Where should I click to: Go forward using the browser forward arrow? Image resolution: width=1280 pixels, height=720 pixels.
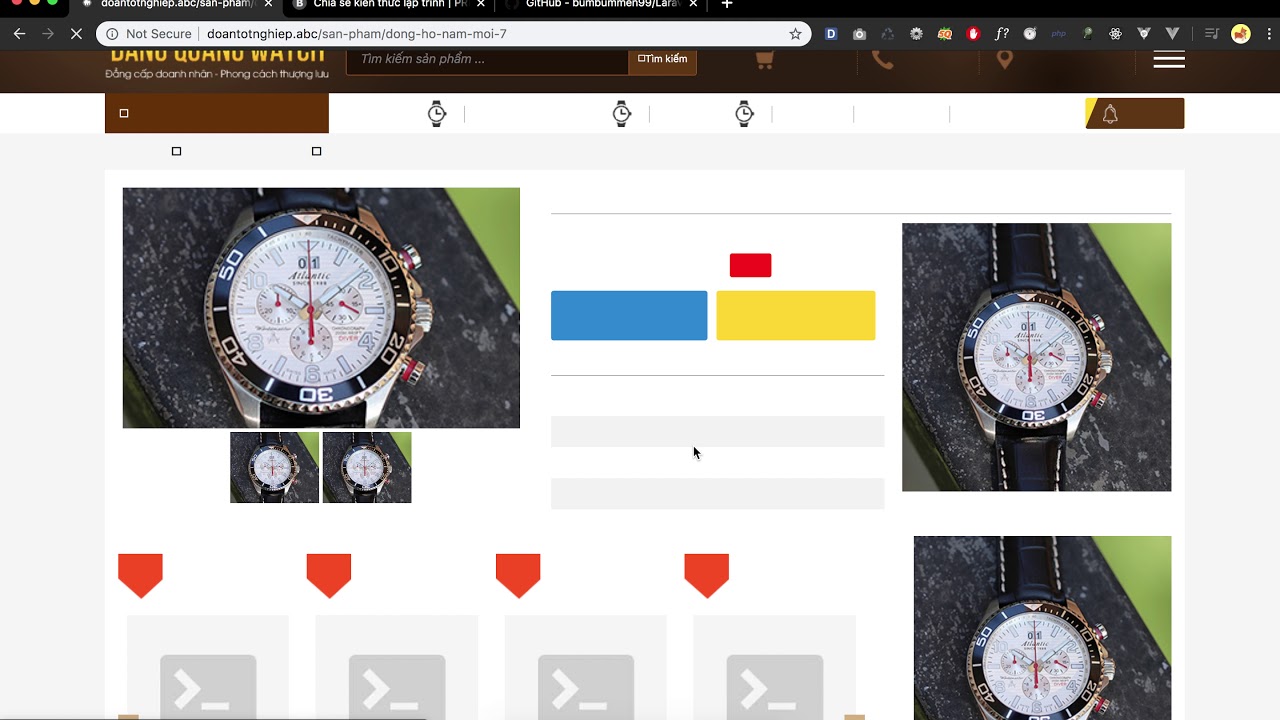click(x=48, y=34)
